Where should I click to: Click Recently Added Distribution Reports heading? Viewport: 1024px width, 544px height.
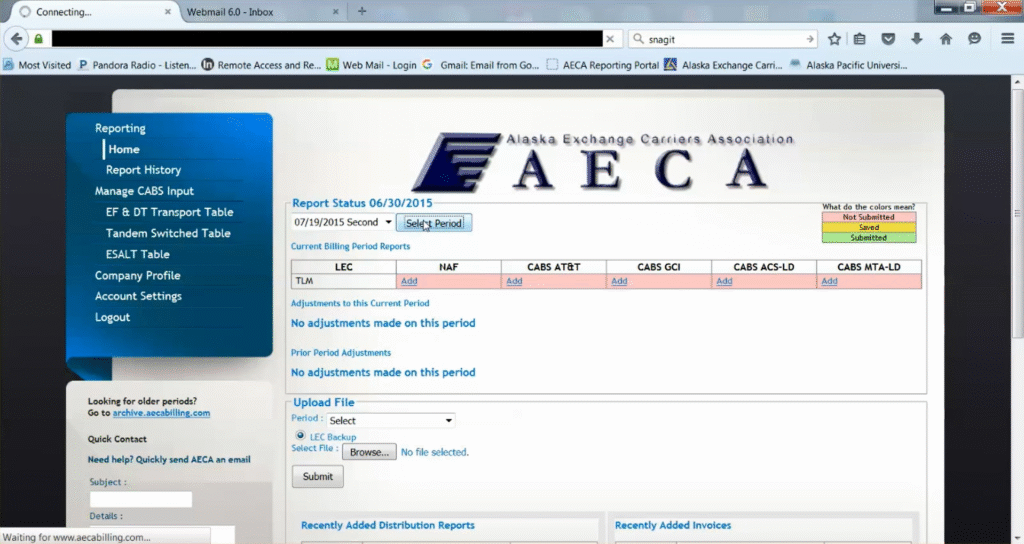[388, 525]
